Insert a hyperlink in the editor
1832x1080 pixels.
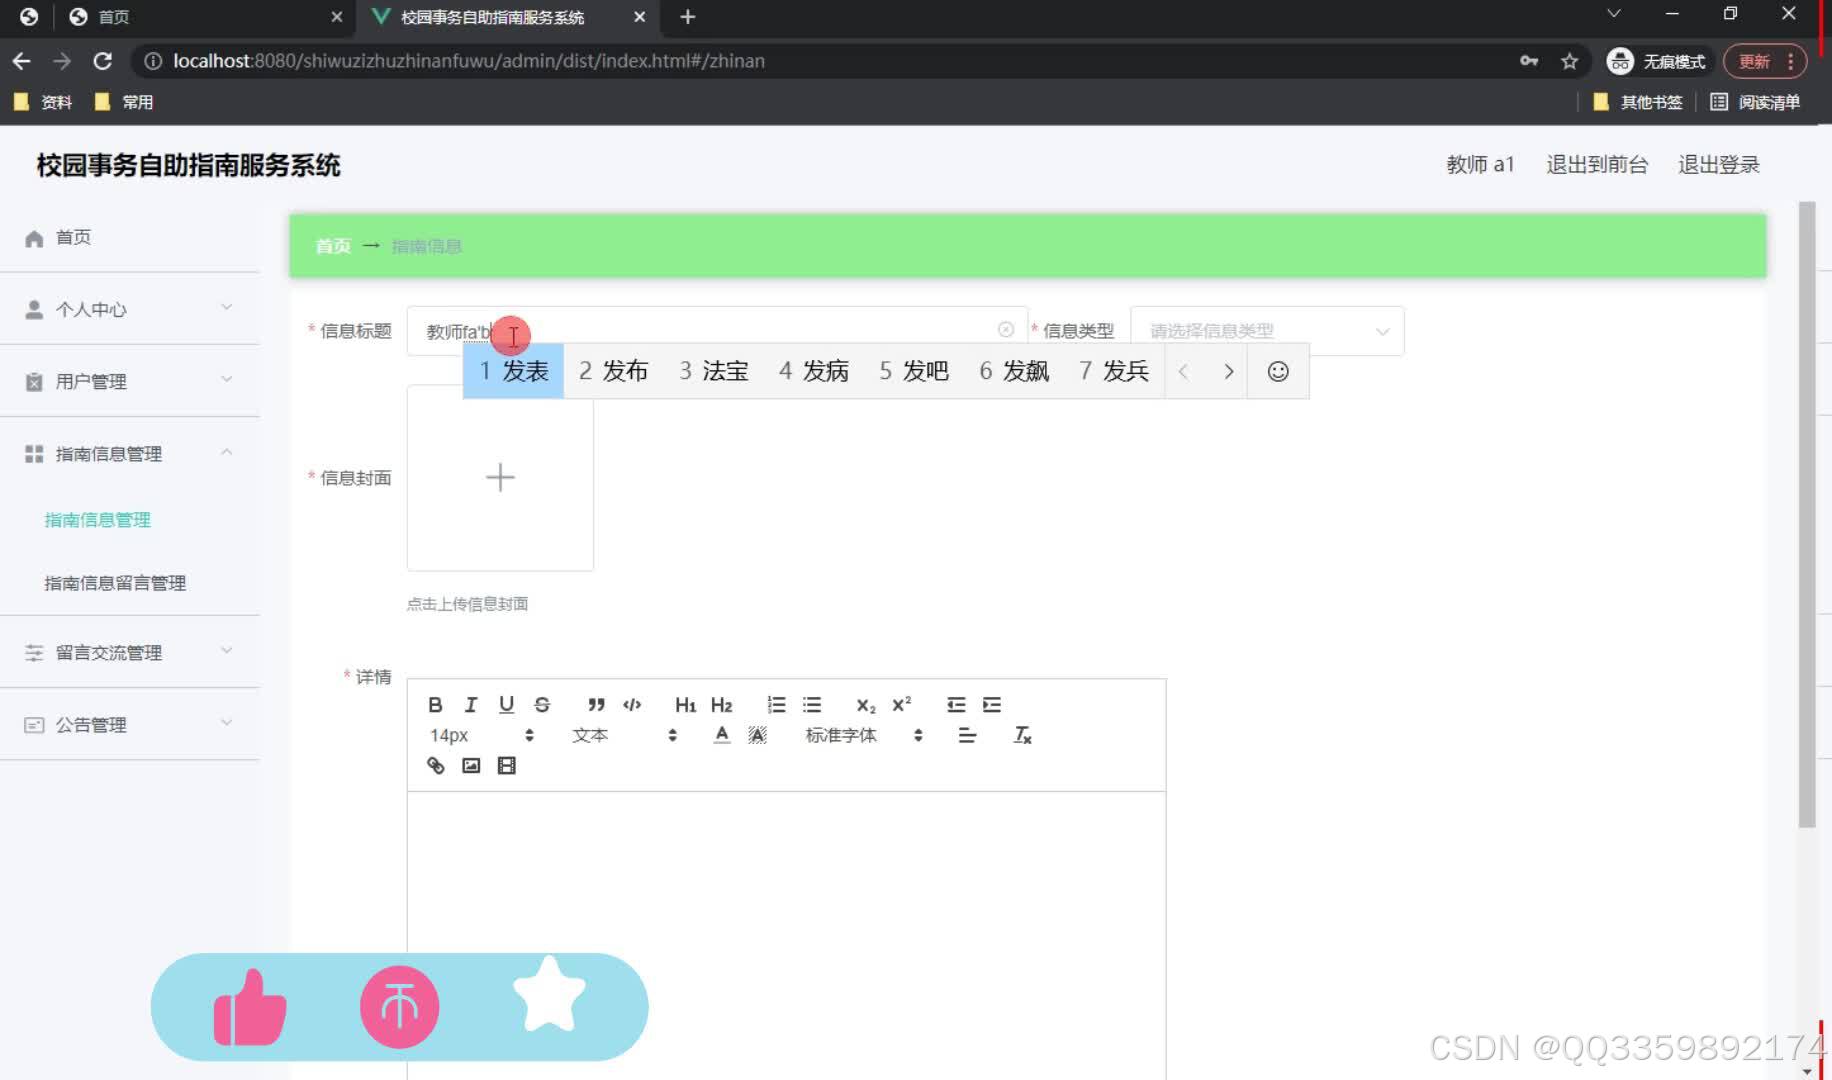pyautogui.click(x=435, y=765)
